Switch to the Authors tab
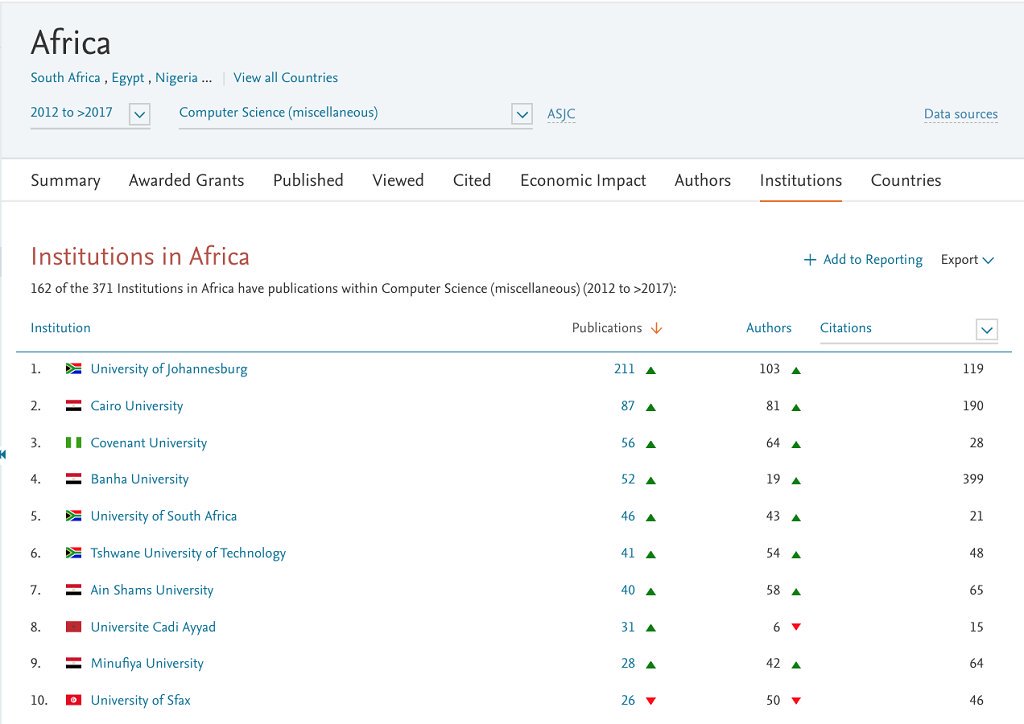Image resolution: width=1024 pixels, height=724 pixels. 702,180
